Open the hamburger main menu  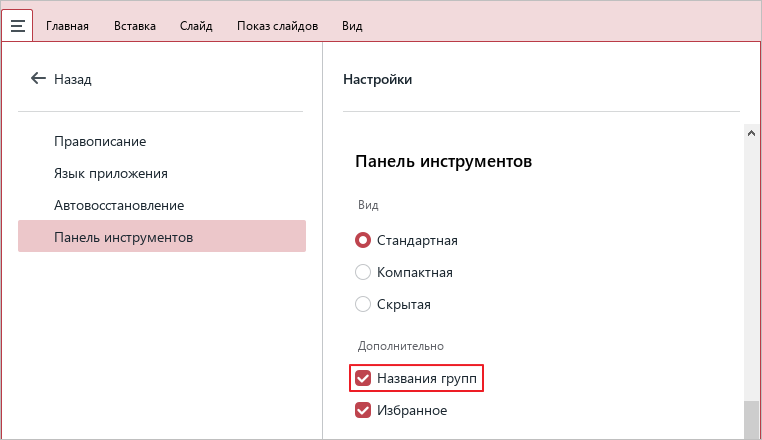click(17, 25)
